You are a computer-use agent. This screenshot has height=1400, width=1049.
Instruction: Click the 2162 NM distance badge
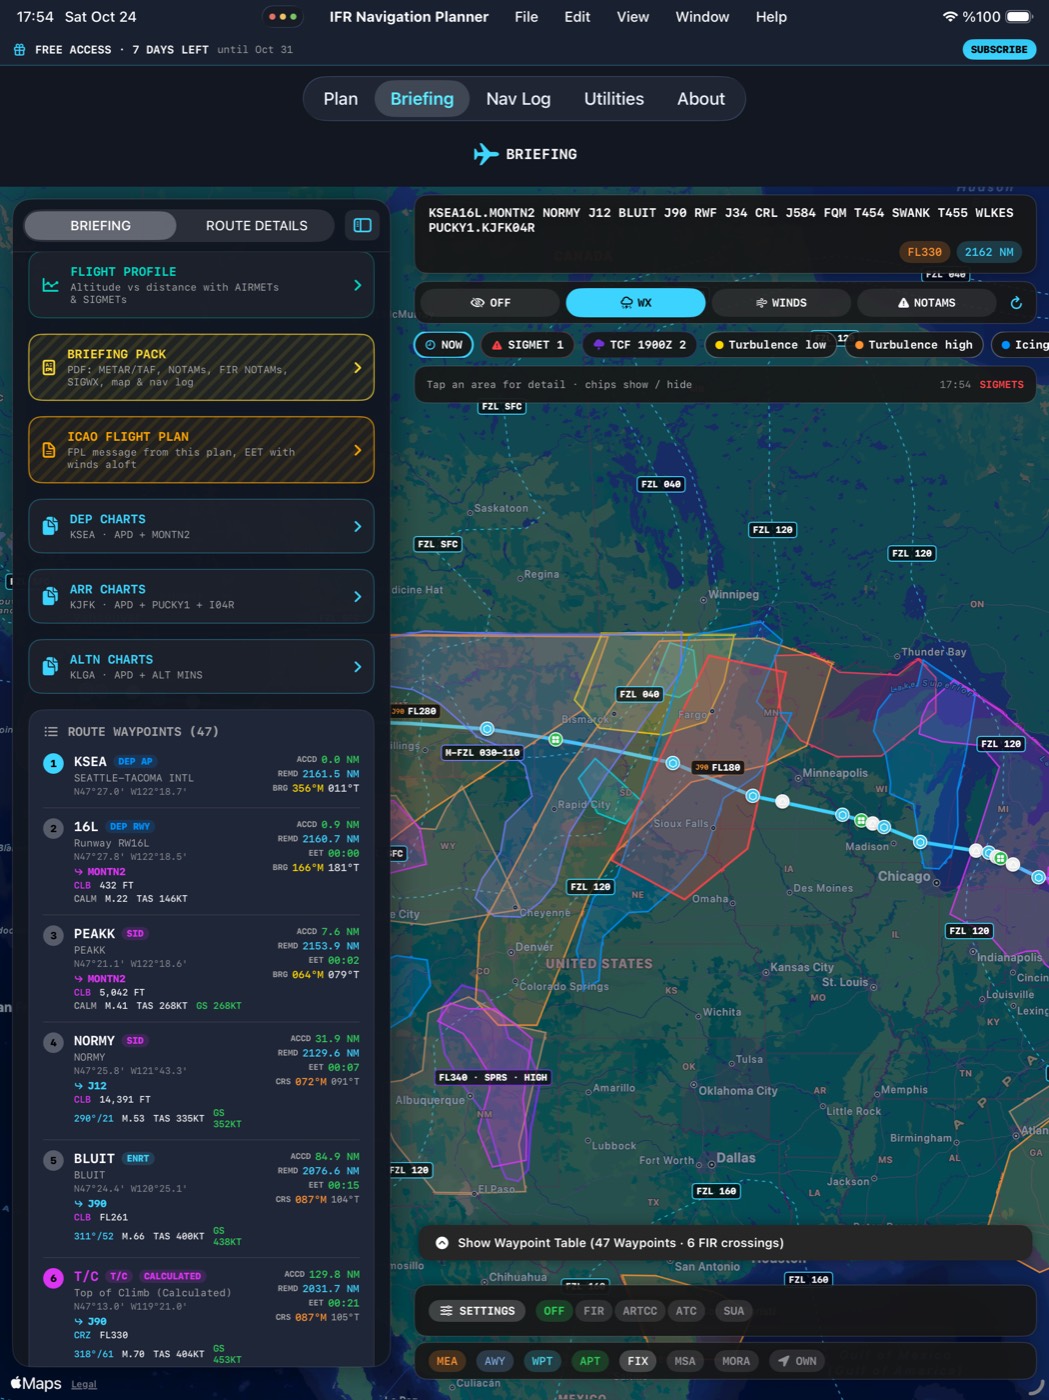988,252
